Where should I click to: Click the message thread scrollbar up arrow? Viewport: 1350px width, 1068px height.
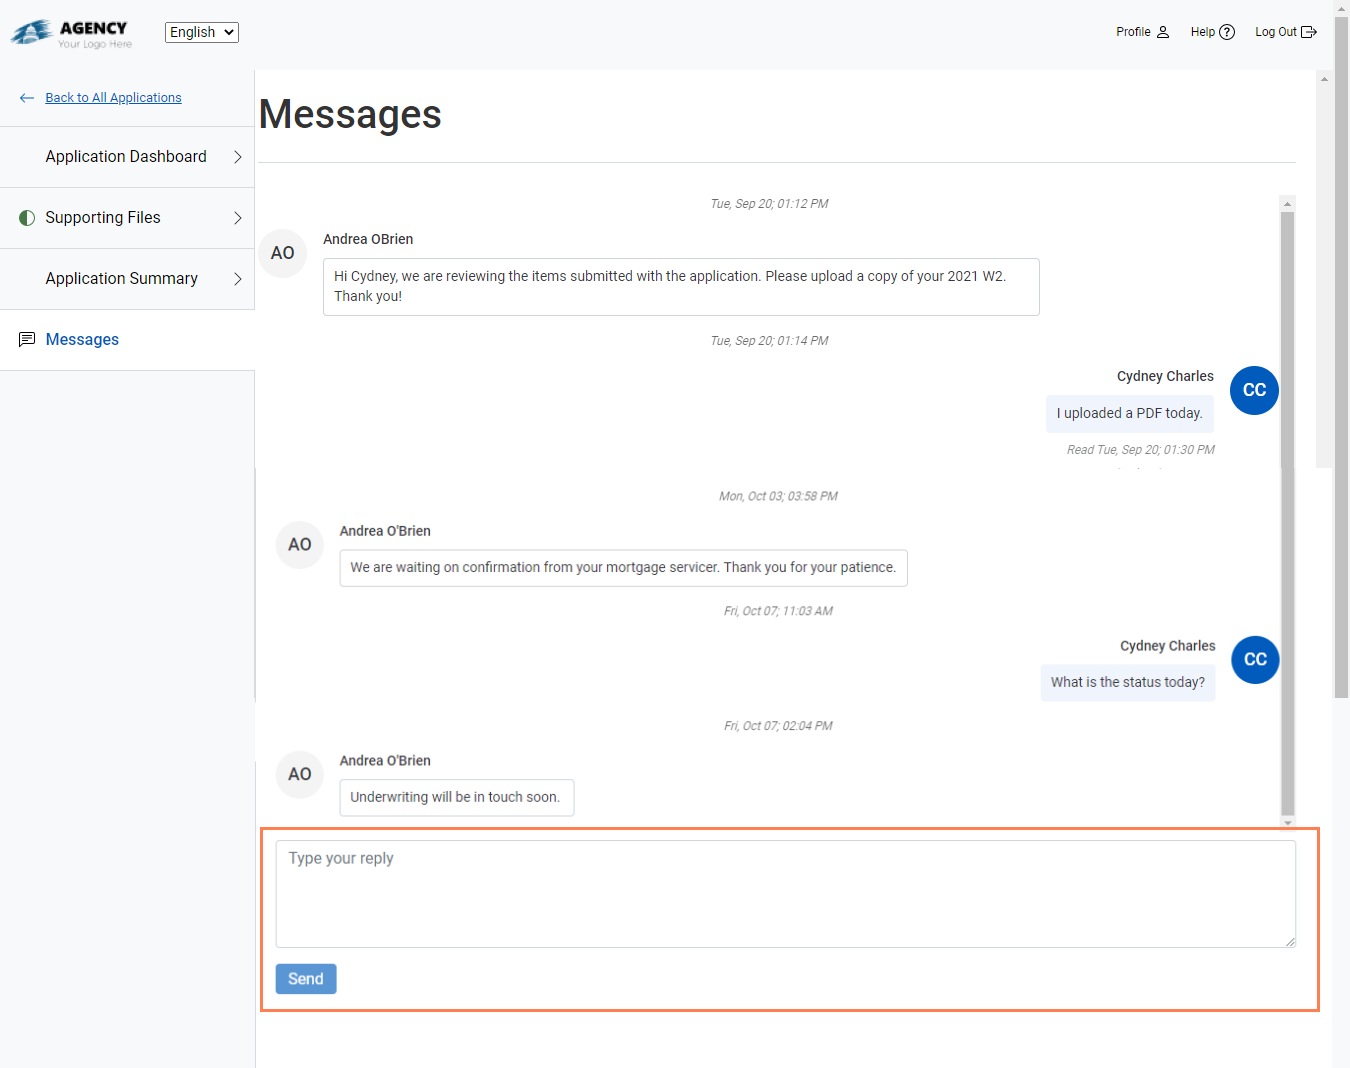(x=1288, y=203)
